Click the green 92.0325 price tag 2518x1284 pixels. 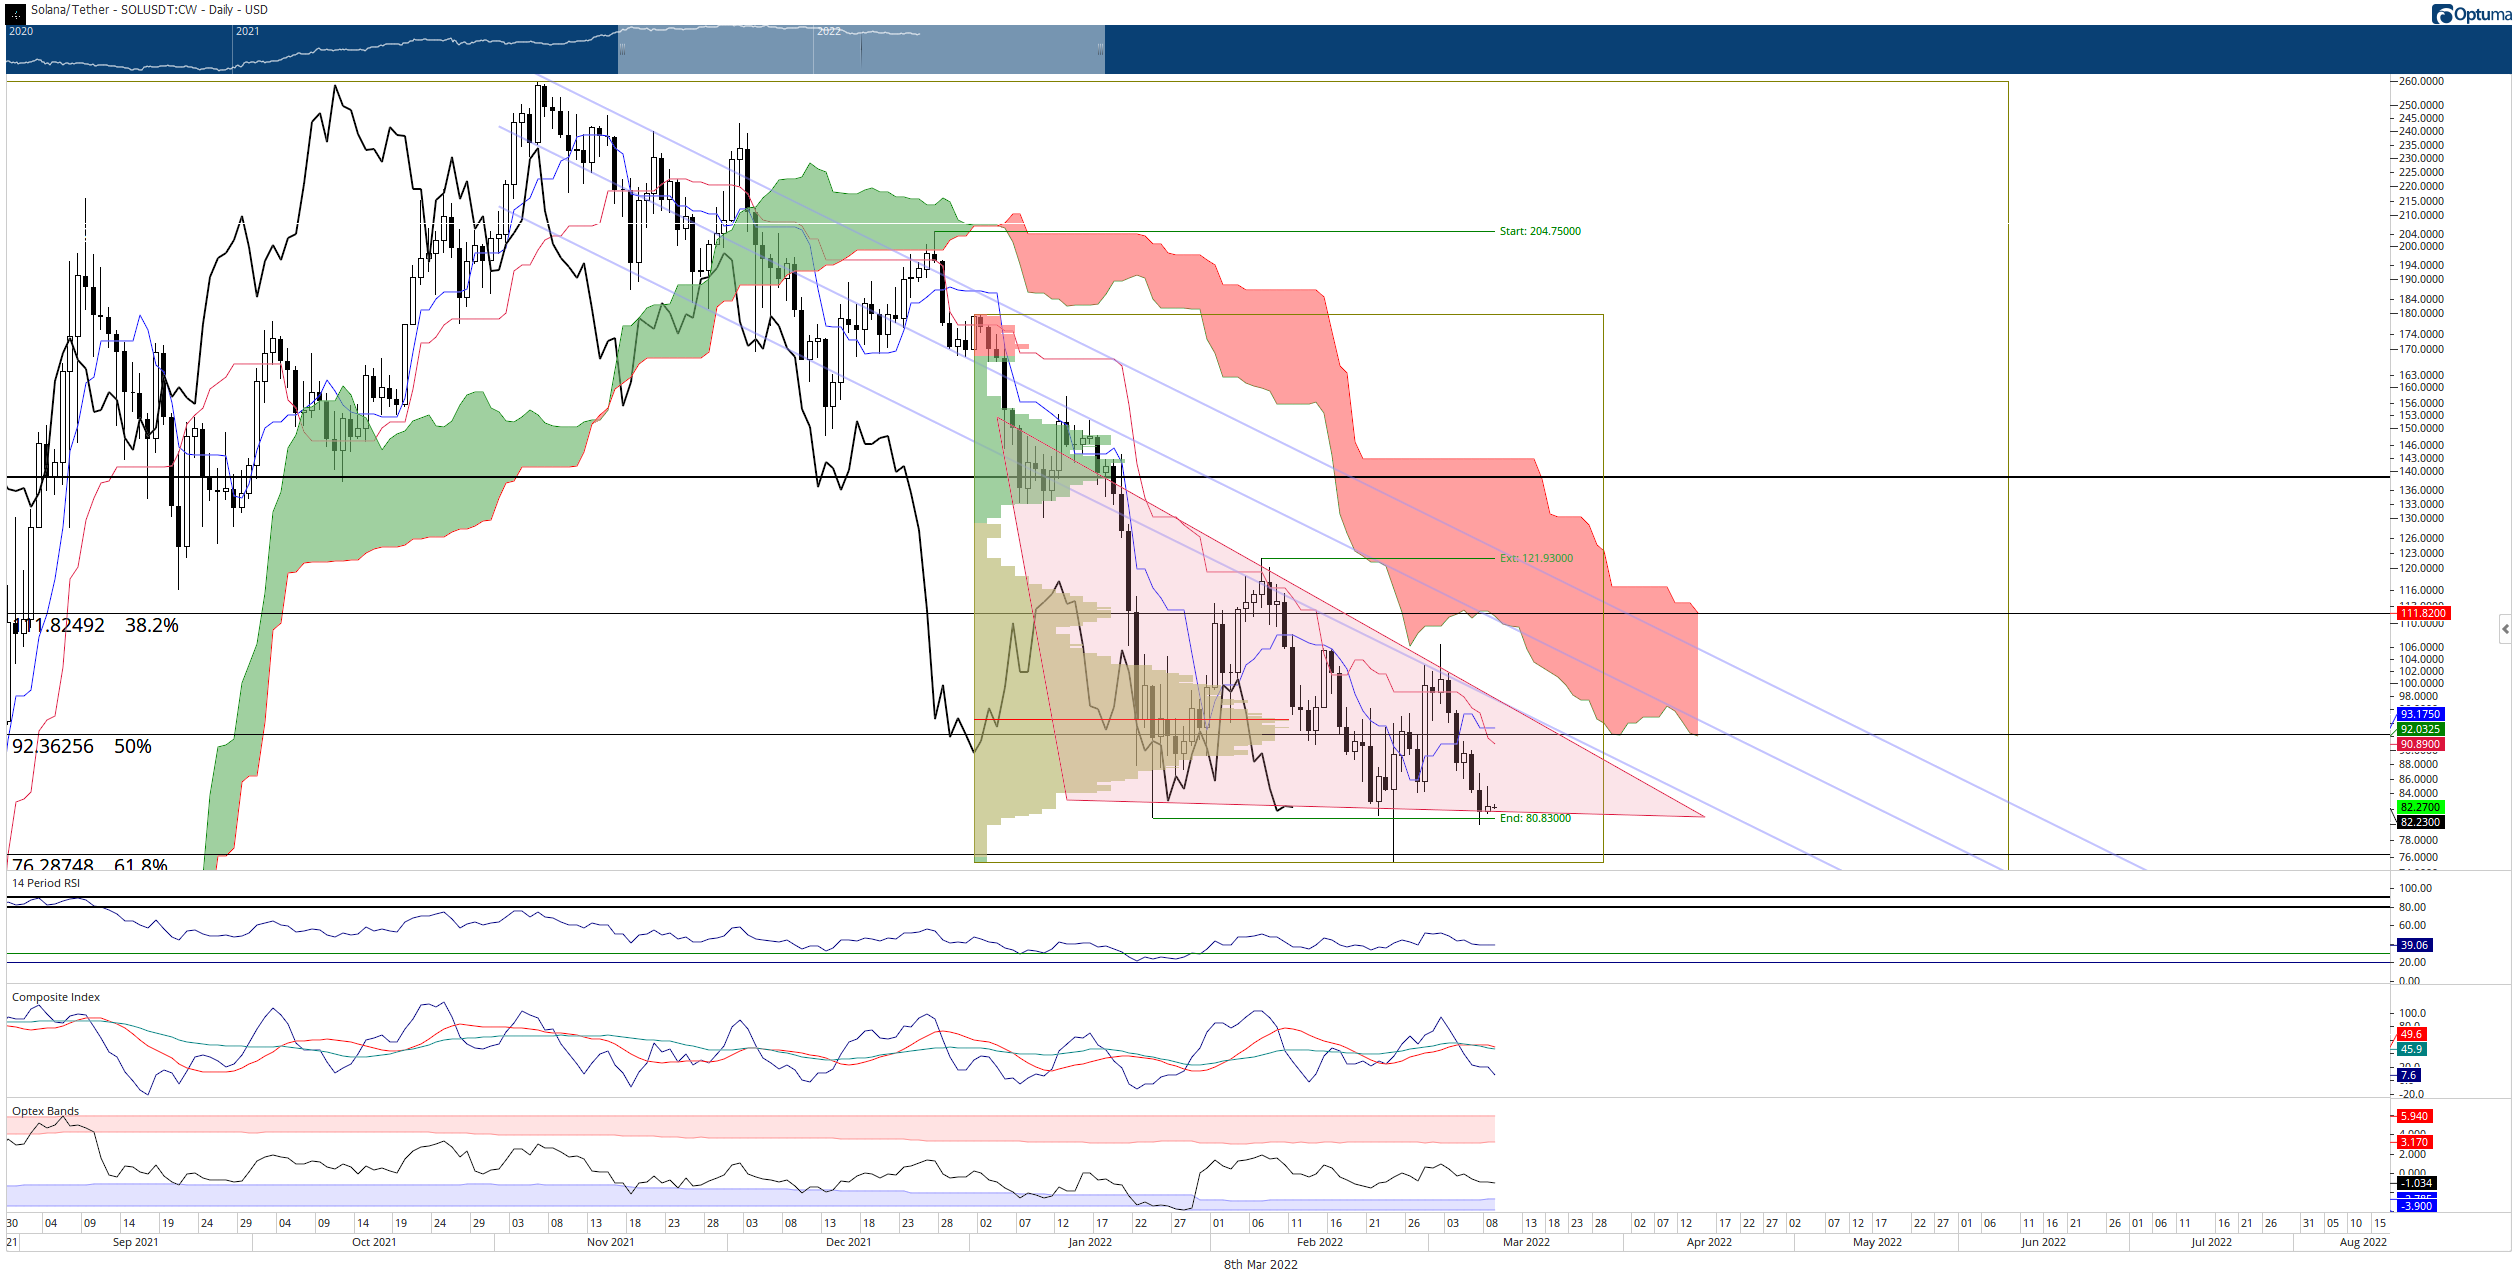pyautogui.click(x=2420, y=729)
